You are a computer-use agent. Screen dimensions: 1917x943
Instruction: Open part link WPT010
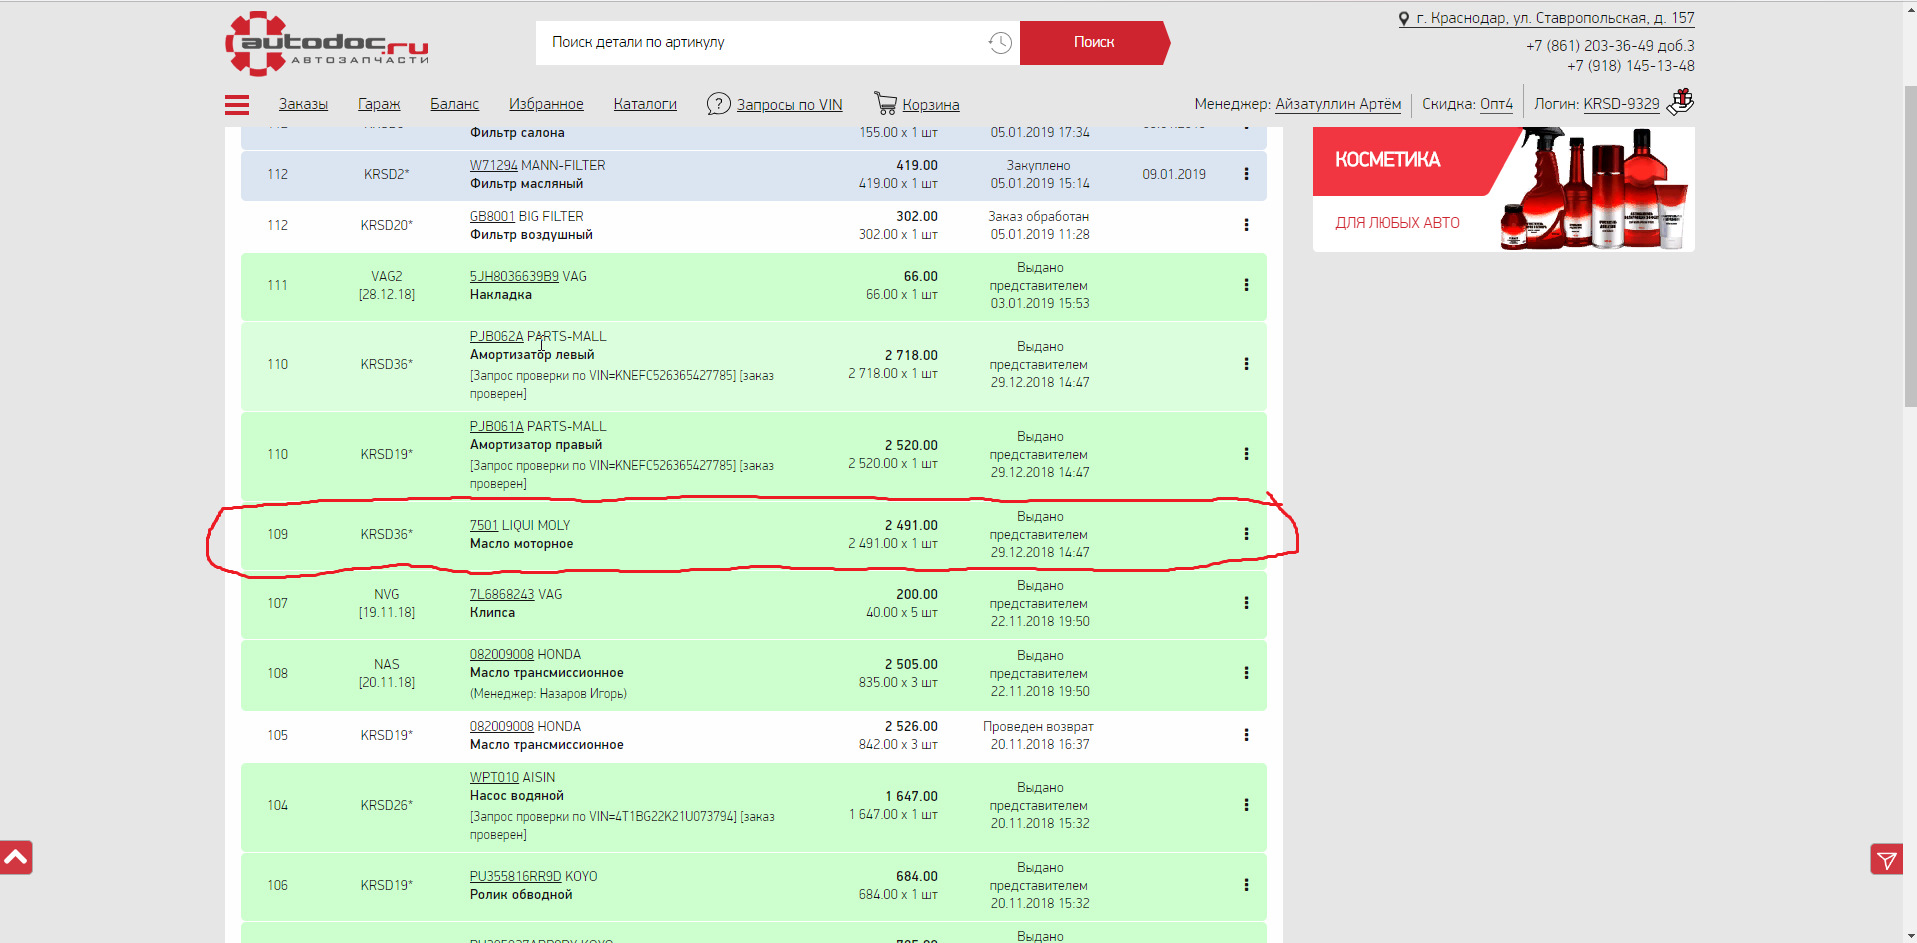tap(494, 778)
